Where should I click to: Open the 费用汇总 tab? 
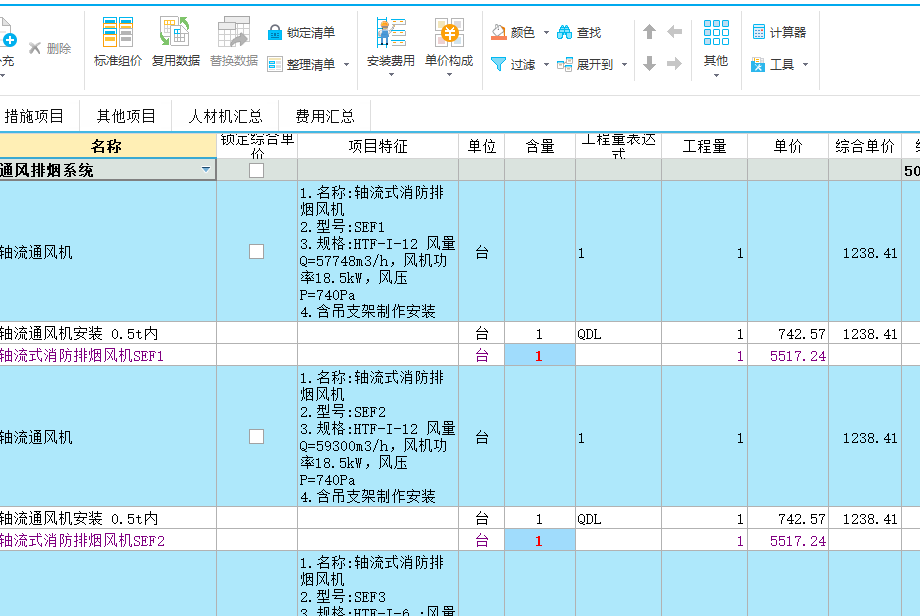tap(324, 116)
